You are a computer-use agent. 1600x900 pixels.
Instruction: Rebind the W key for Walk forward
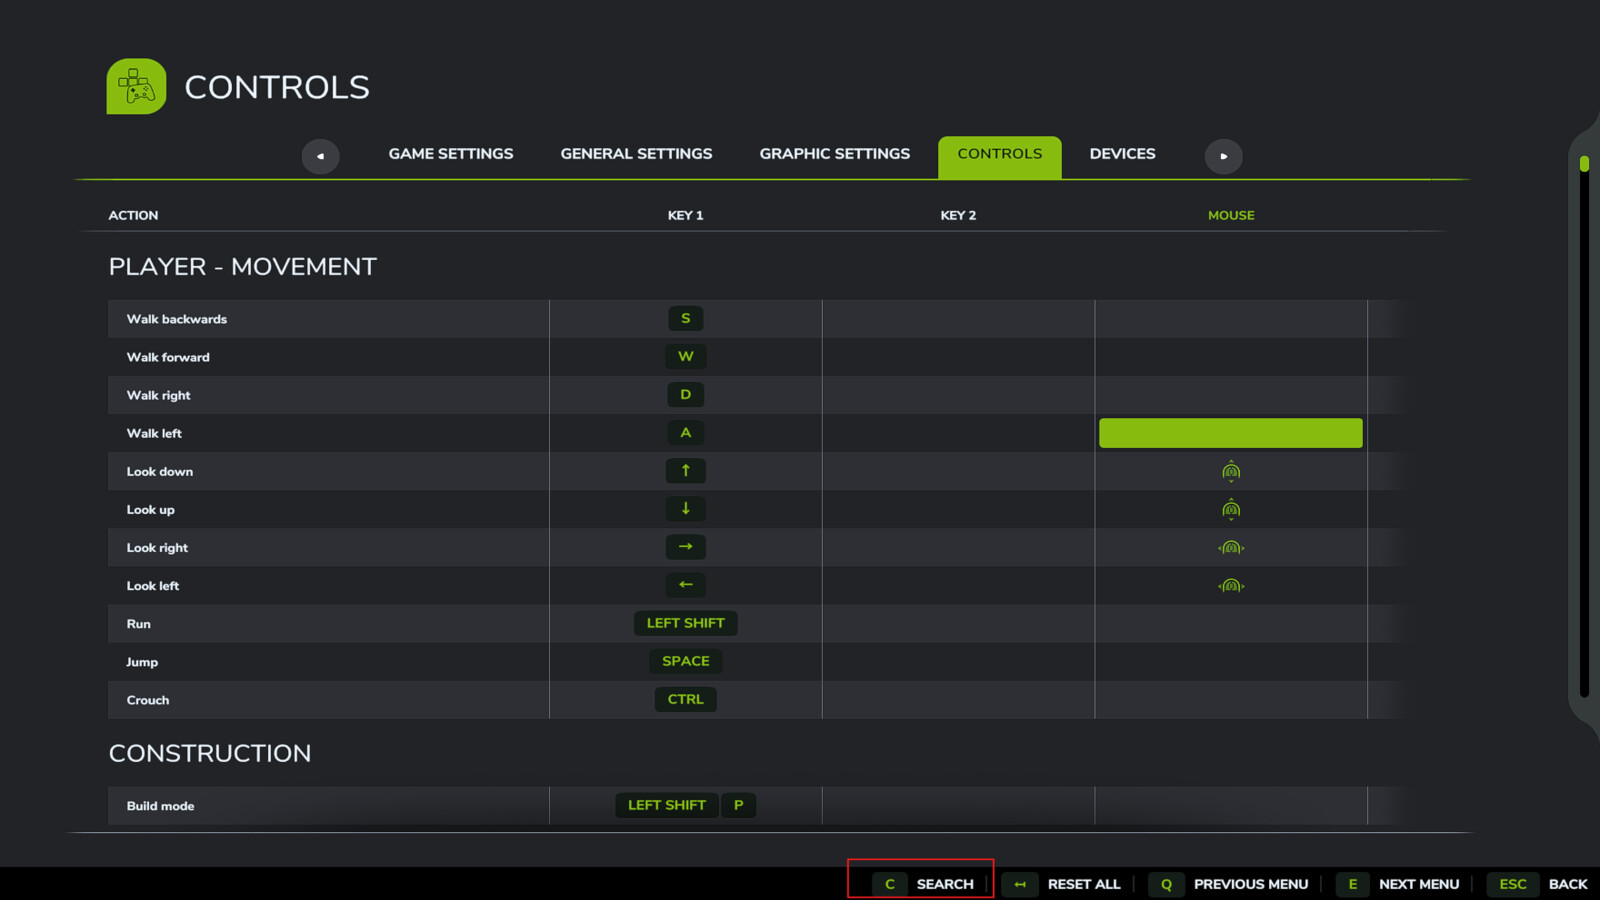click(686, 357)
